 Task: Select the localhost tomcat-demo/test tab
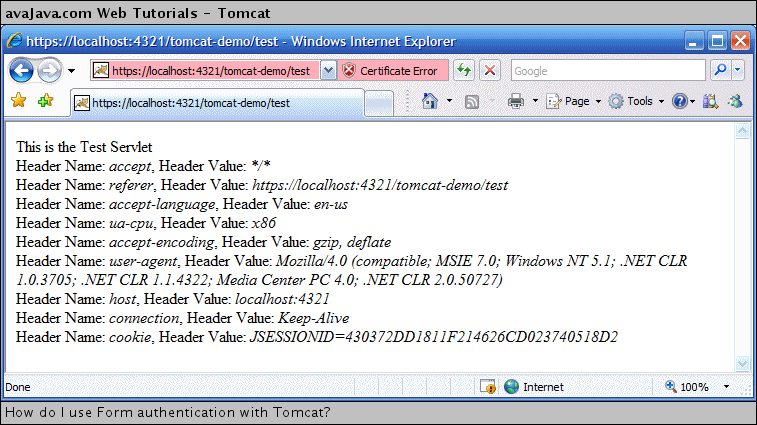217,103
